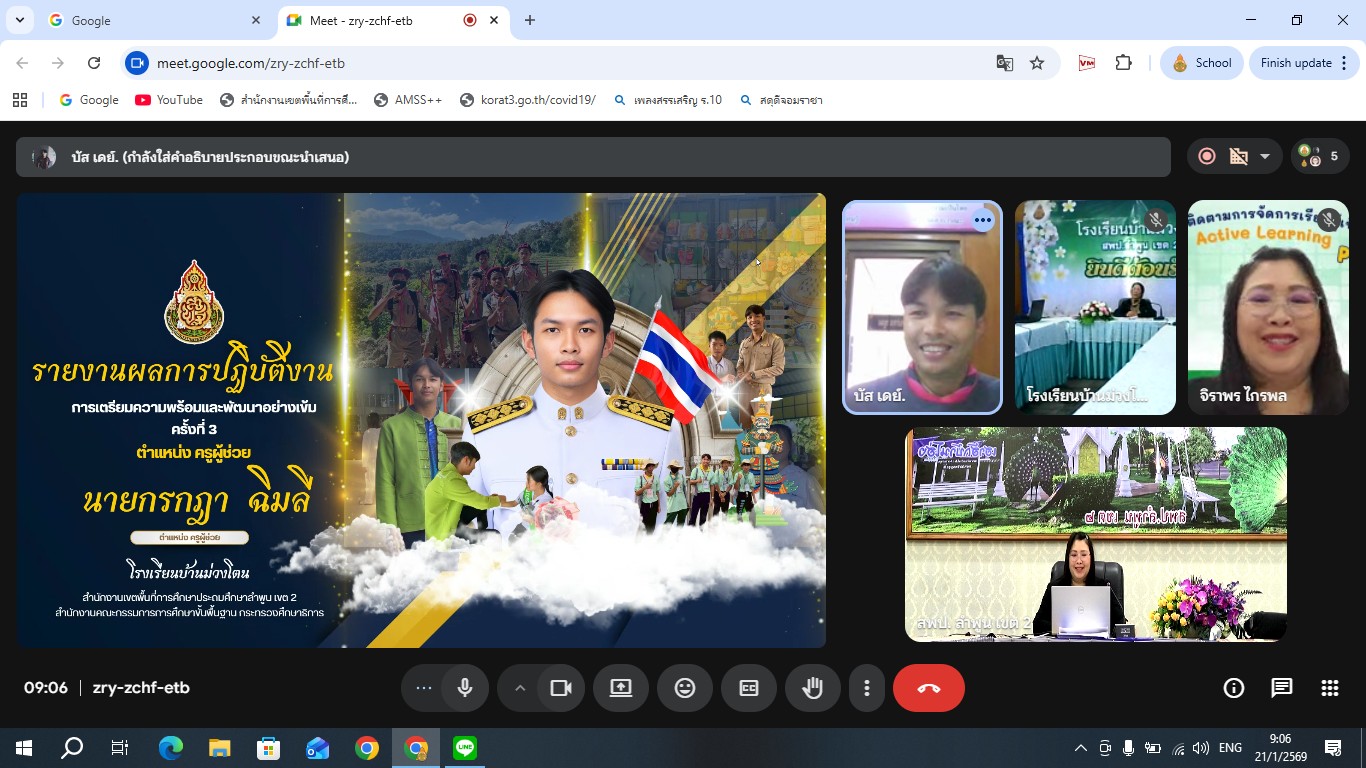Screen dimensions: 1366x768
Task: Expand video settings with the chevron arrow
Action: [519, 688]
